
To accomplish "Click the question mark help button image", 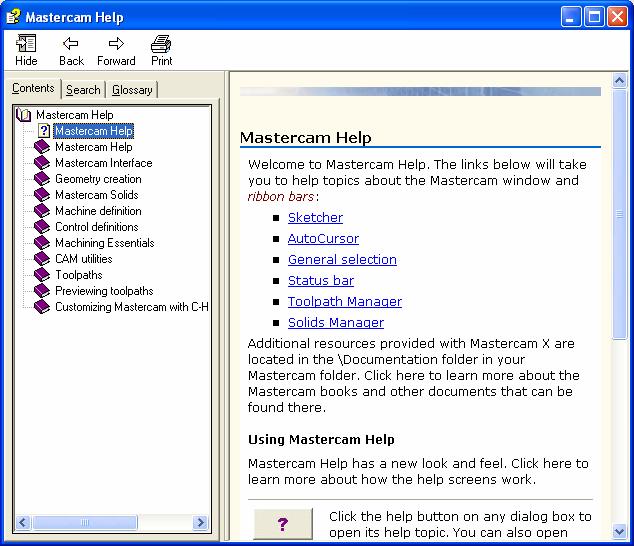I will 283,524.
